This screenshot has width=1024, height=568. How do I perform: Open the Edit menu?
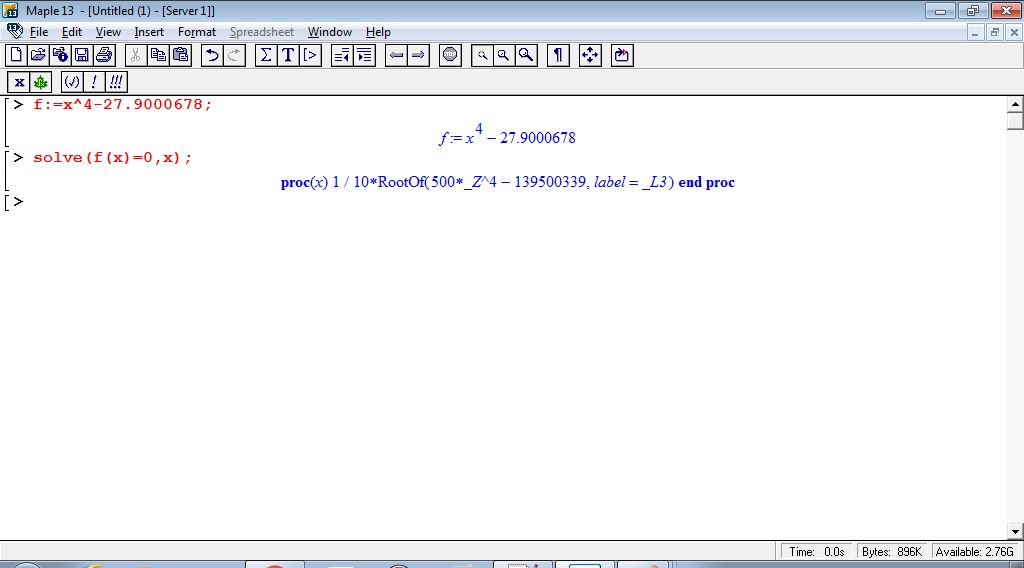[72, 32]
